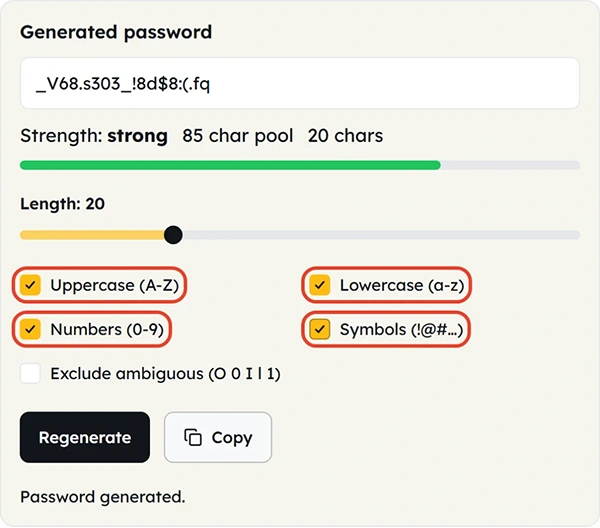Screen dimensions: 600x528
Task: Uncheck the Lowercase (a-z) checkbox
Action: (x=320, y=285)
